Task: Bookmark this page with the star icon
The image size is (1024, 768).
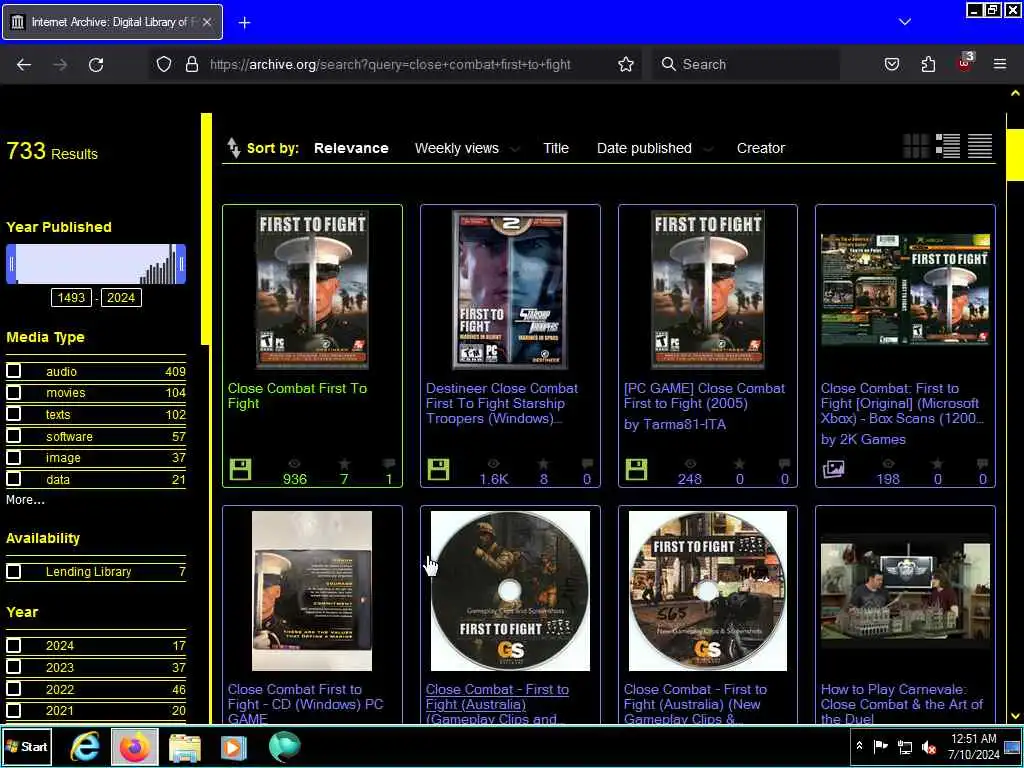Action: [x=626, y=64]
